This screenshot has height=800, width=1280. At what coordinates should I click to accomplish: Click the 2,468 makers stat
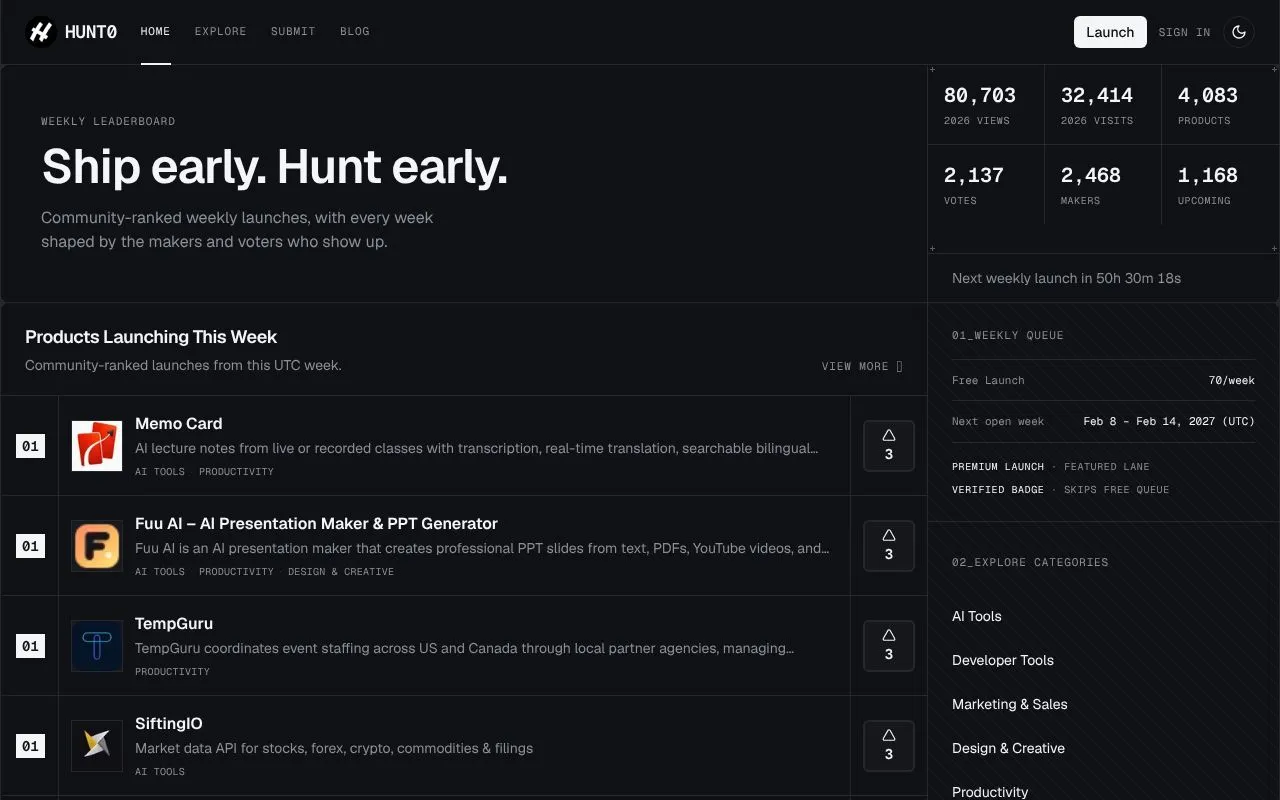pyautogui.click(x=1091, y=175)
